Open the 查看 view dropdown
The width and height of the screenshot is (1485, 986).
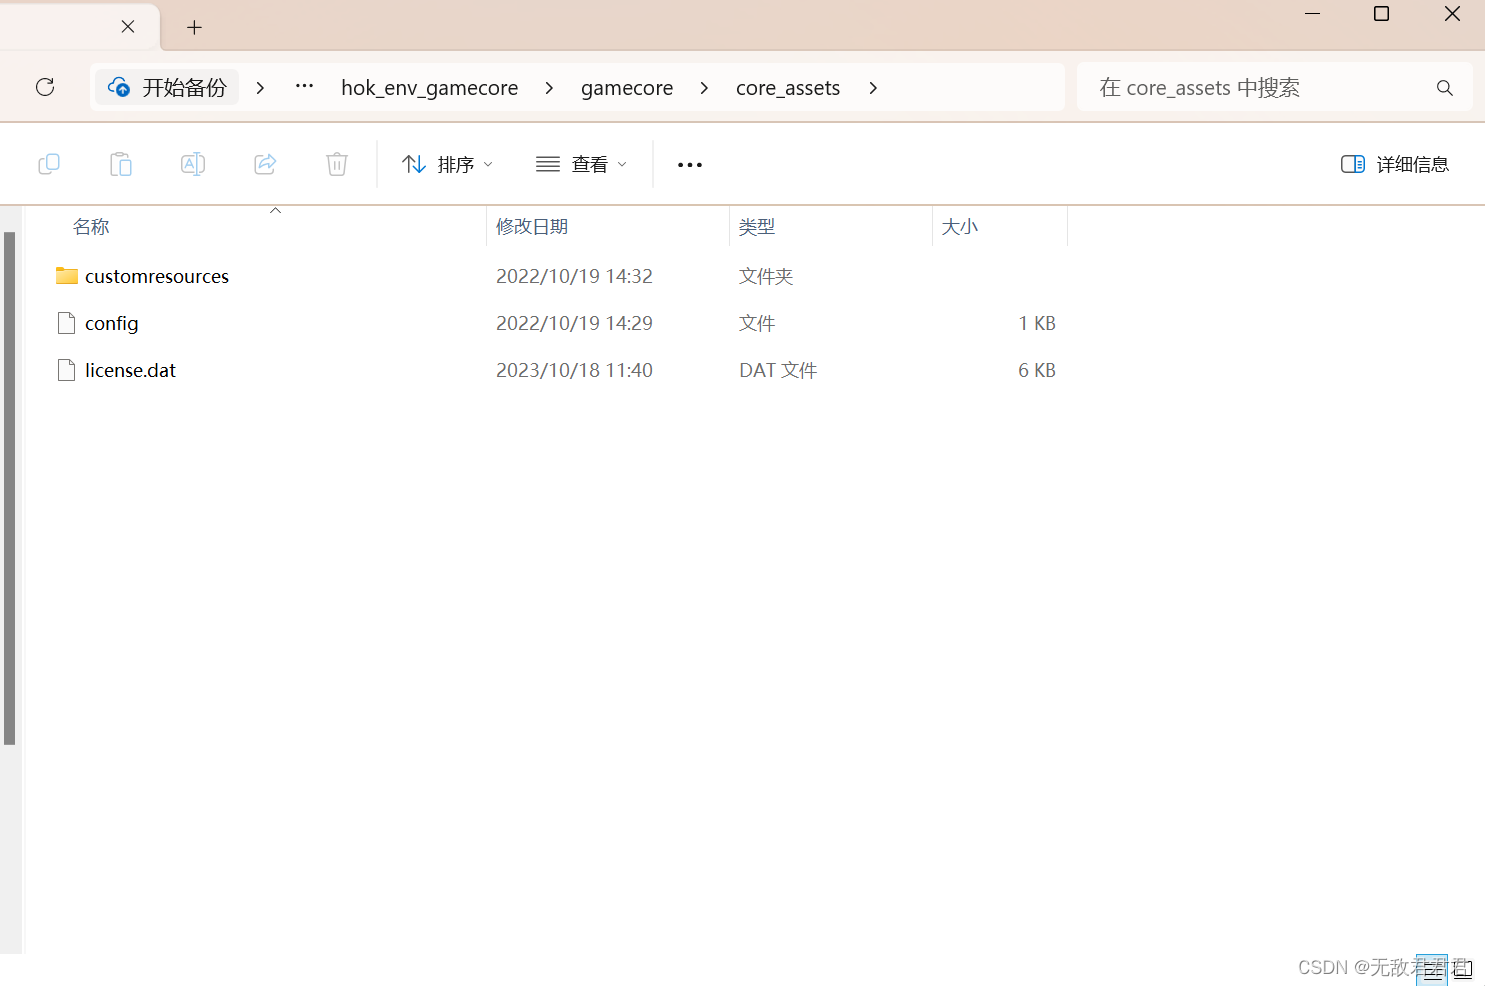tap(581, 163)
